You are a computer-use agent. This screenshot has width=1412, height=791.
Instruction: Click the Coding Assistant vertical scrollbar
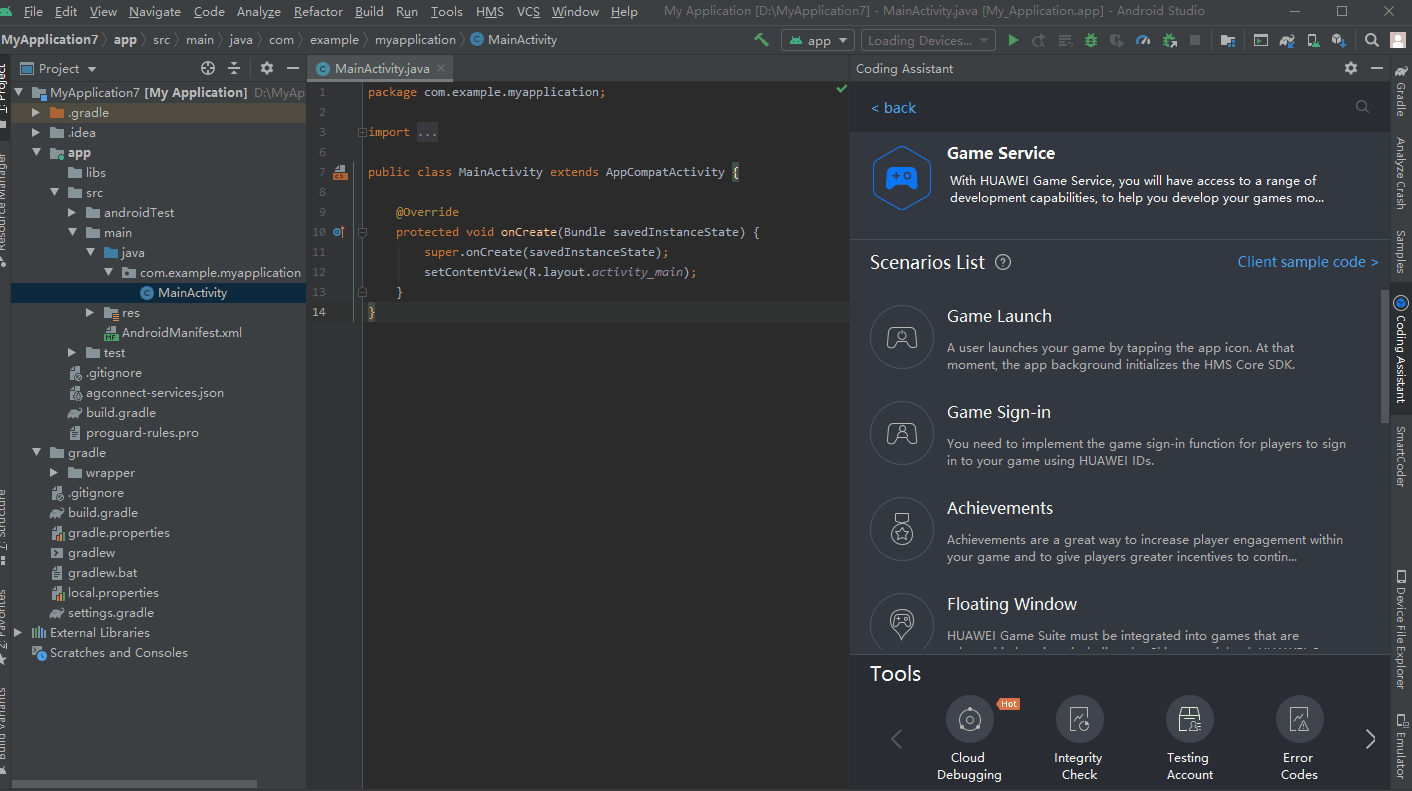coord(1384,356)
